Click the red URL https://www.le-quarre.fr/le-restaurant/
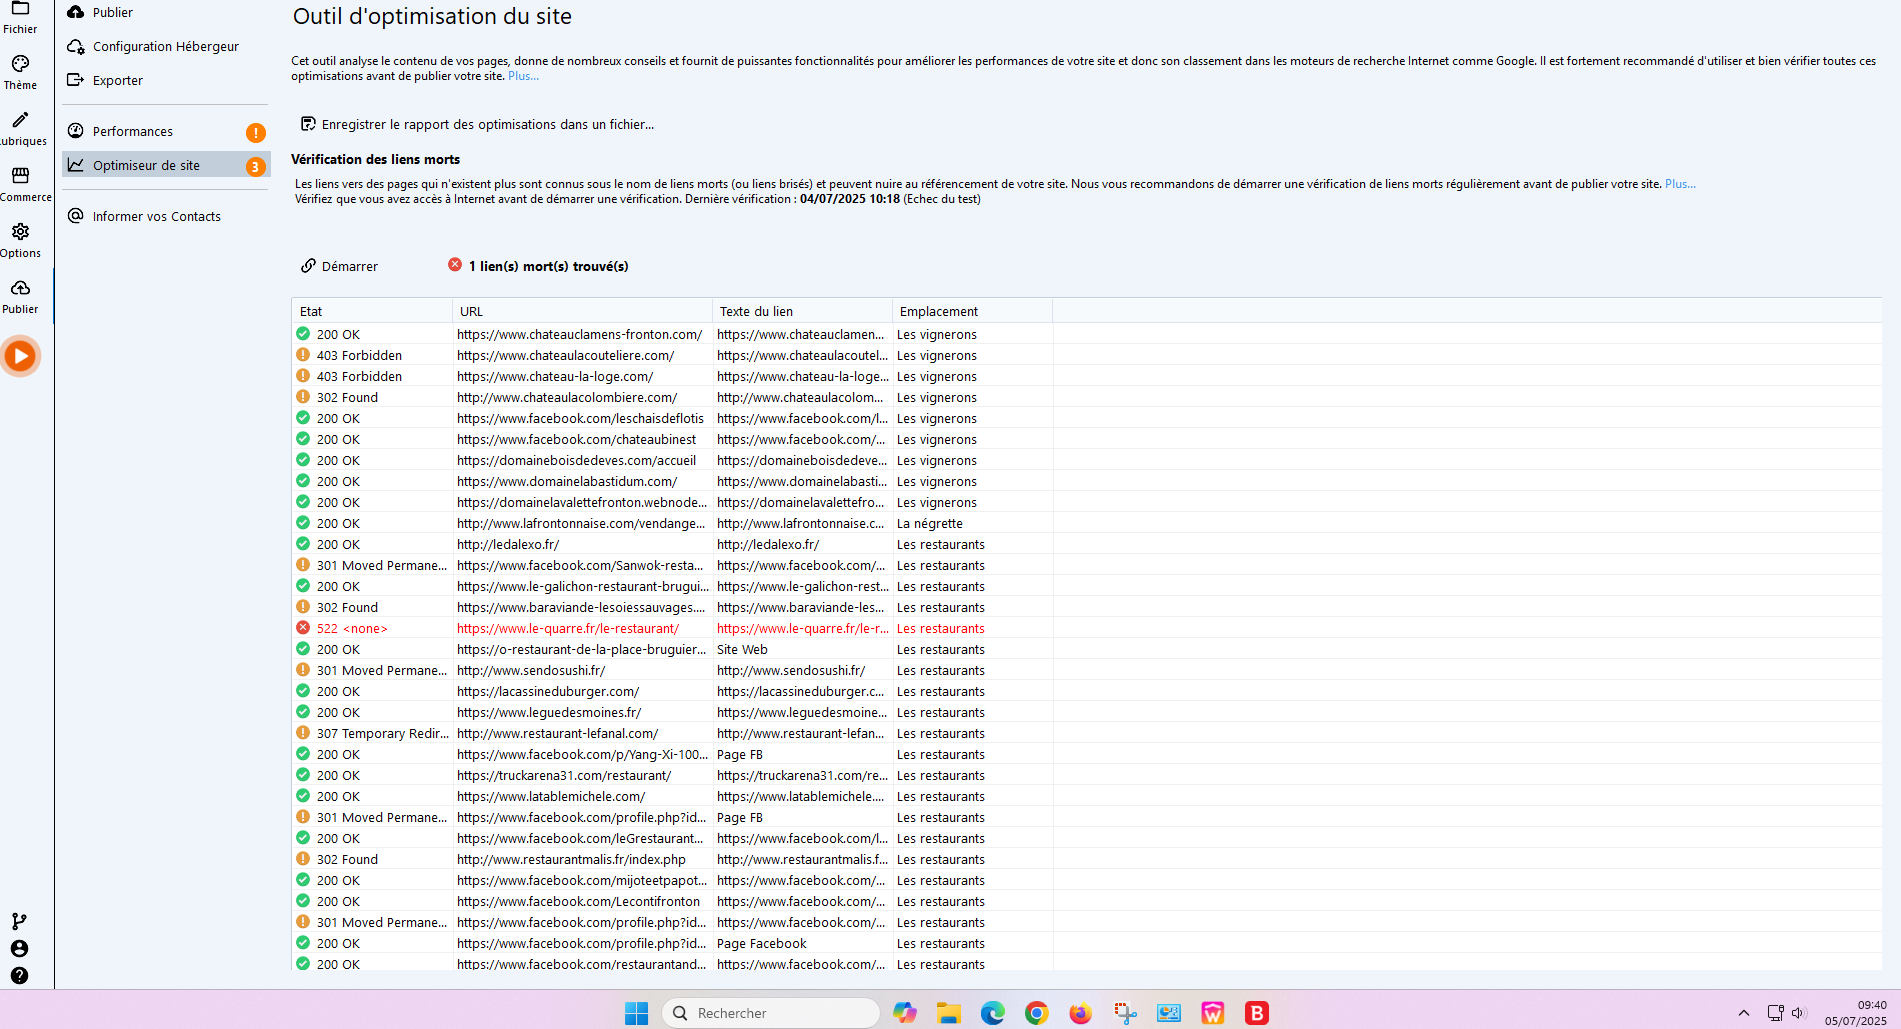 [568, 628]
